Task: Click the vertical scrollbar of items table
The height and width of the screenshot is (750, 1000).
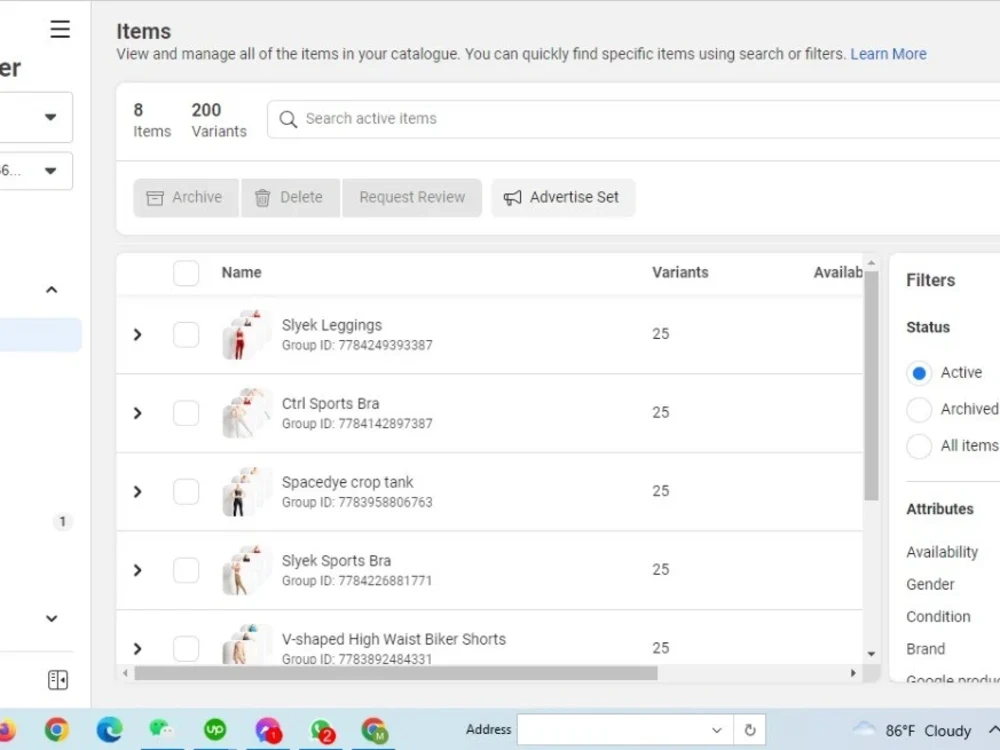Action: [x=871, y=386]
